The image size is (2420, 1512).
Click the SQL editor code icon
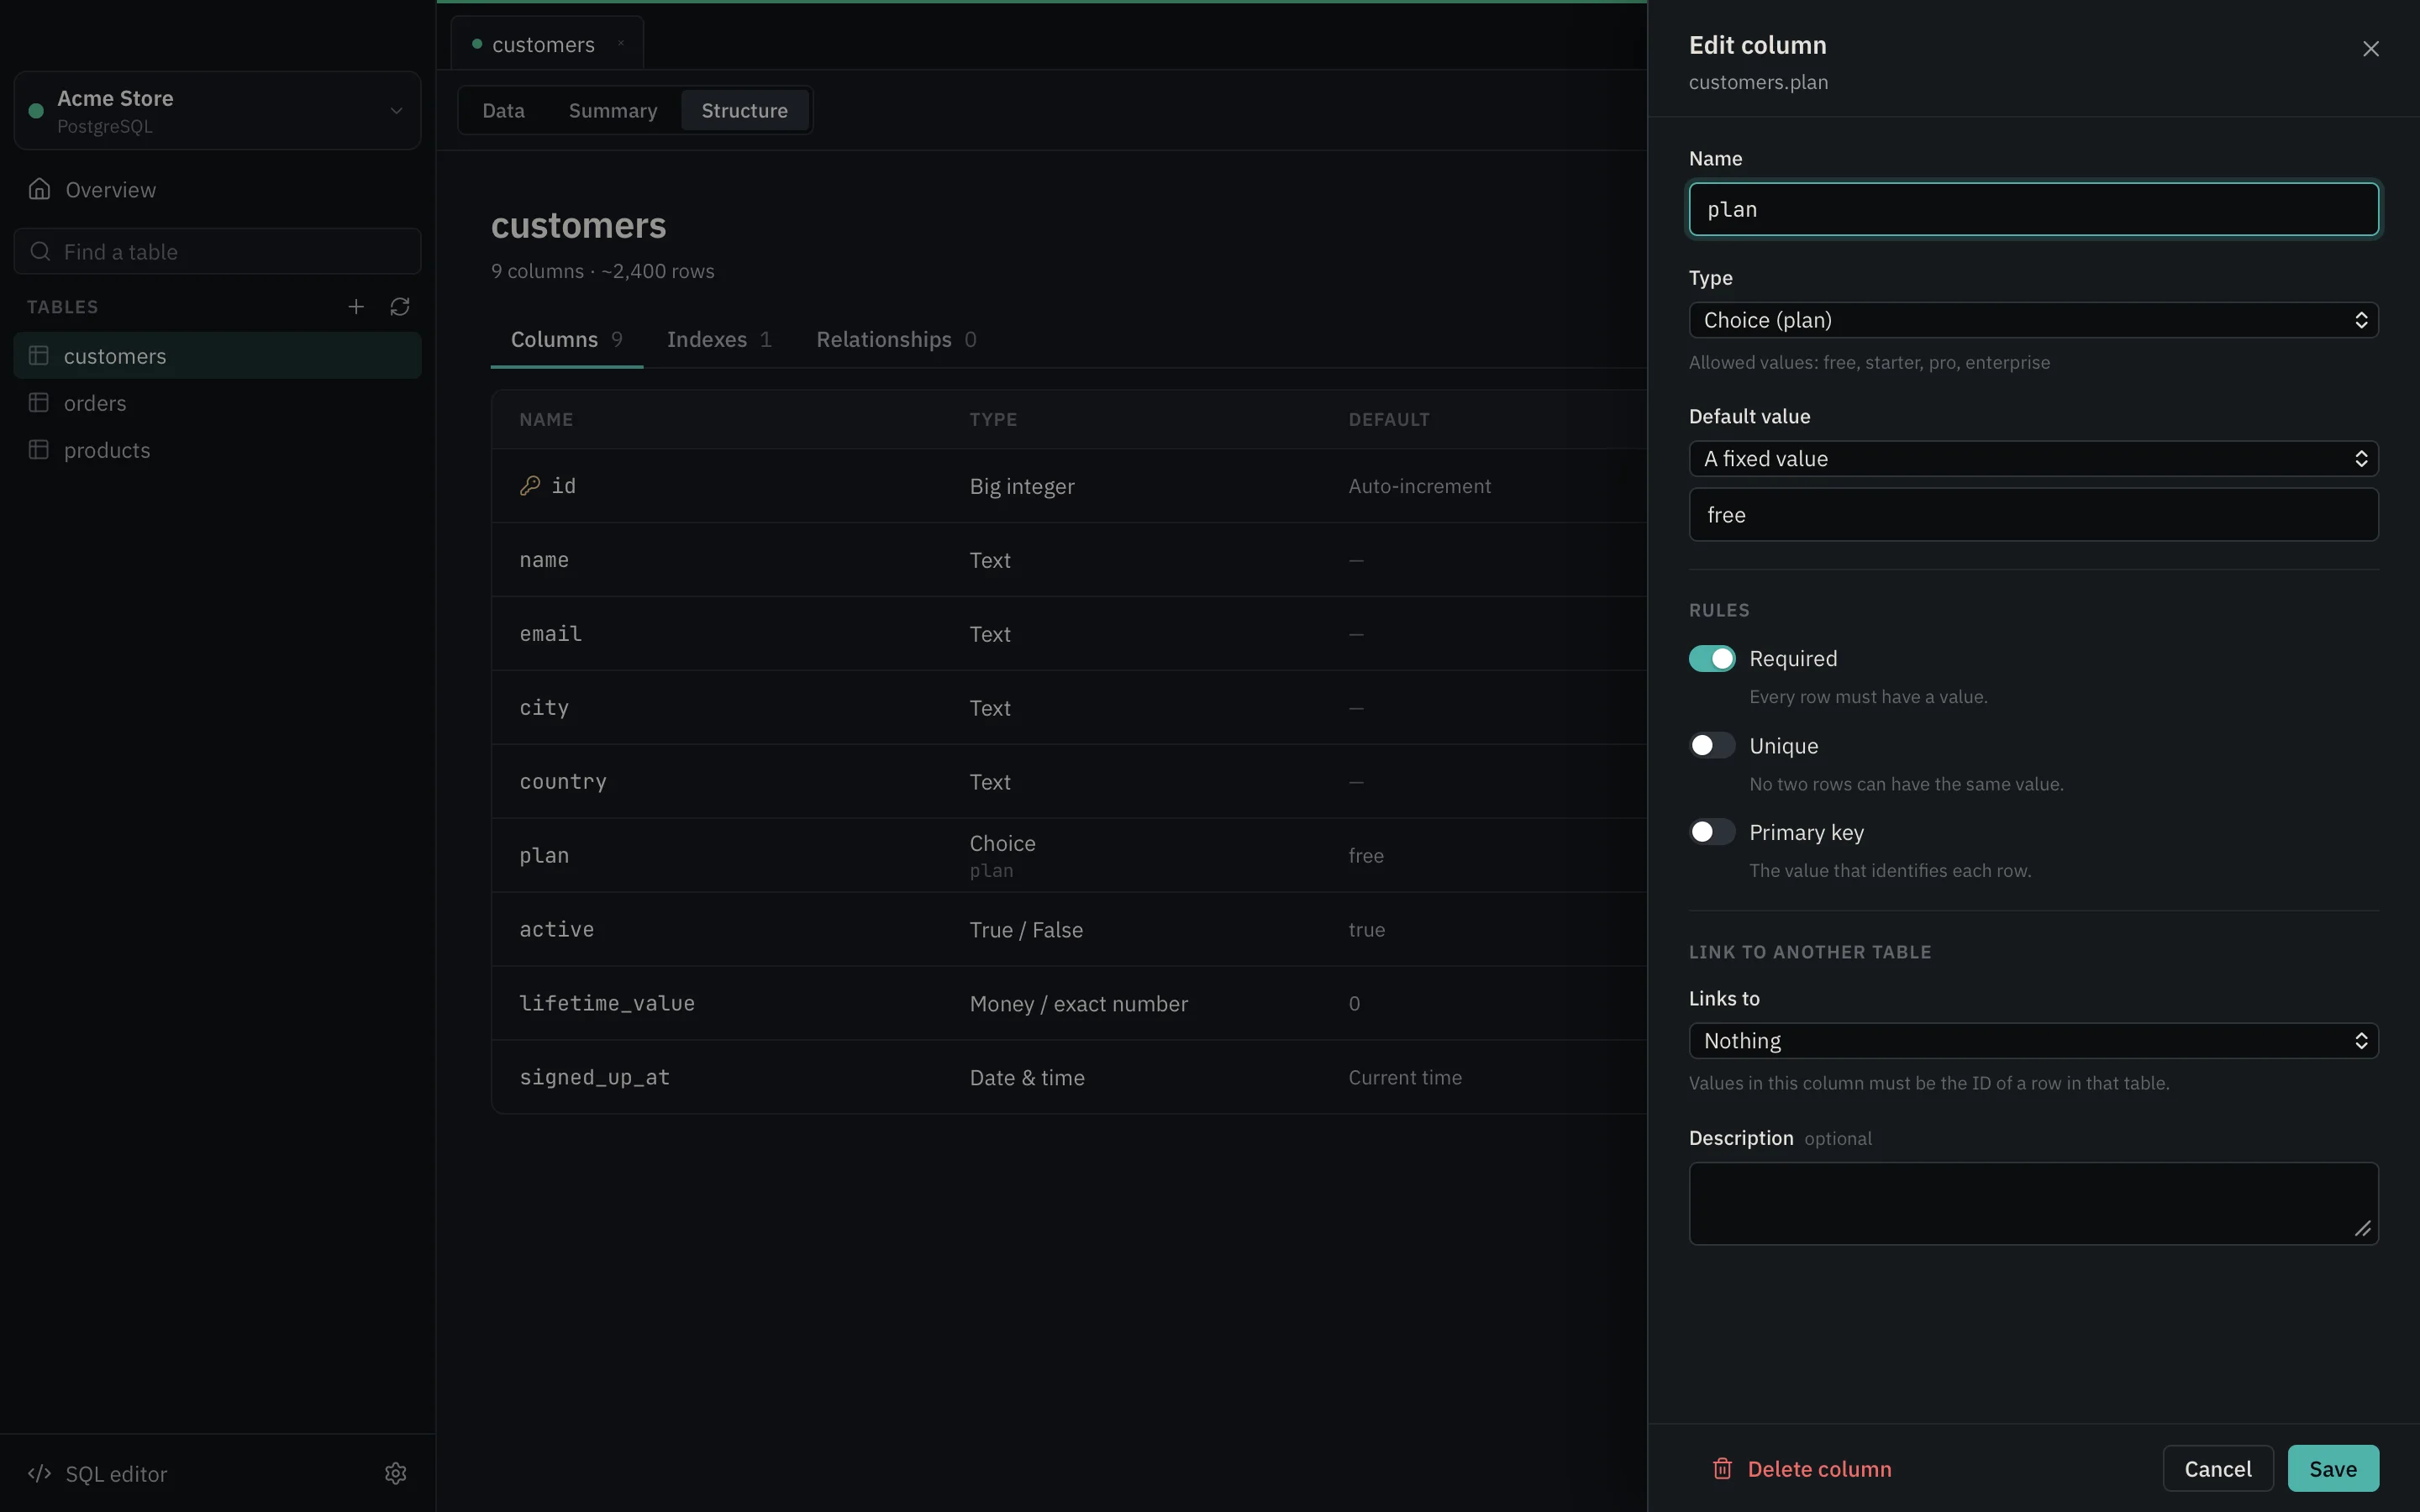click(x=39, y=1473)
